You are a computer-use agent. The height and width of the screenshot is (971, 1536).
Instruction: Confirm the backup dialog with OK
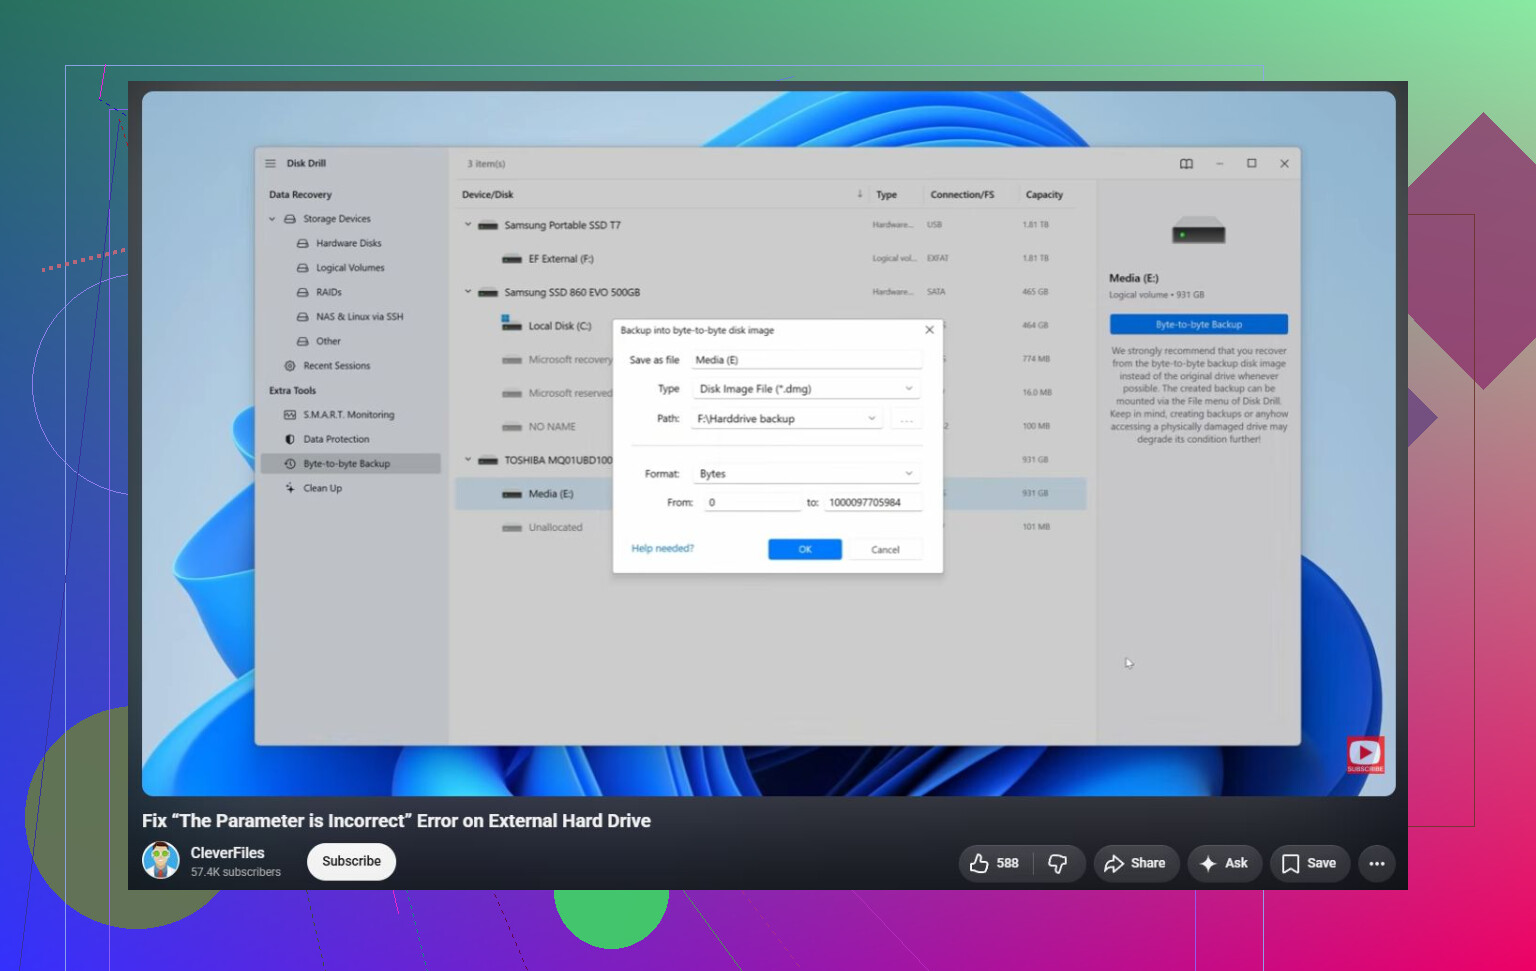coord(805,550)
